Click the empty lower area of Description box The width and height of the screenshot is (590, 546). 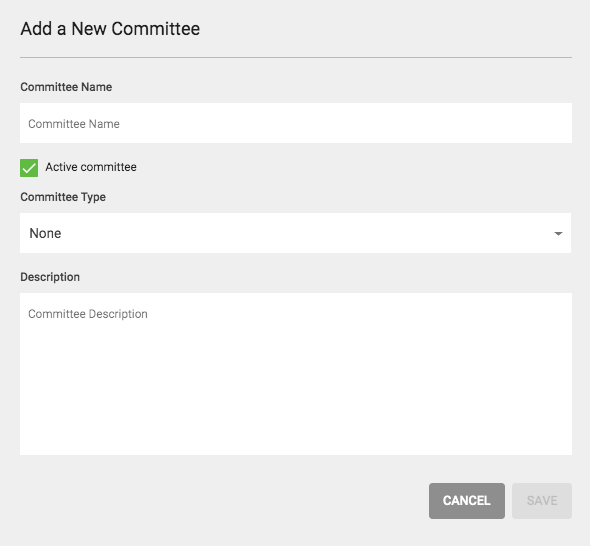296,406
